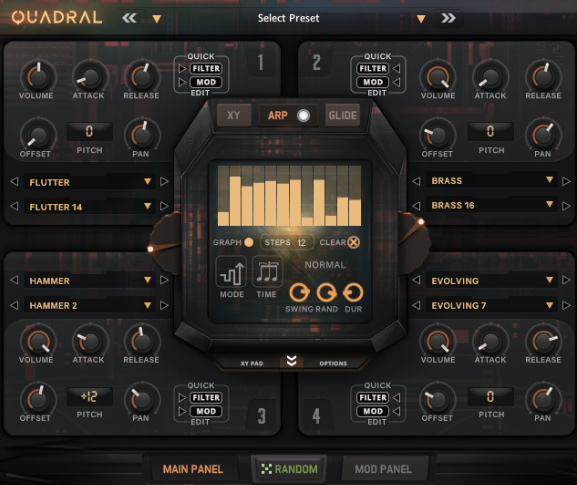577x485 pixels.
Task: Select next BRASS category right arrow
Action: point(566,181)
